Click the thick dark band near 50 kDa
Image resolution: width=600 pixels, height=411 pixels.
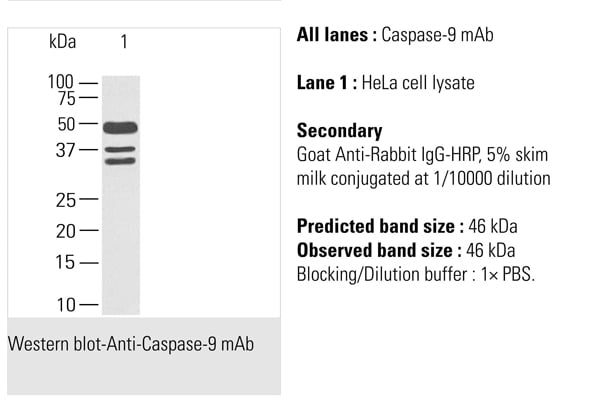pos(120,127)
